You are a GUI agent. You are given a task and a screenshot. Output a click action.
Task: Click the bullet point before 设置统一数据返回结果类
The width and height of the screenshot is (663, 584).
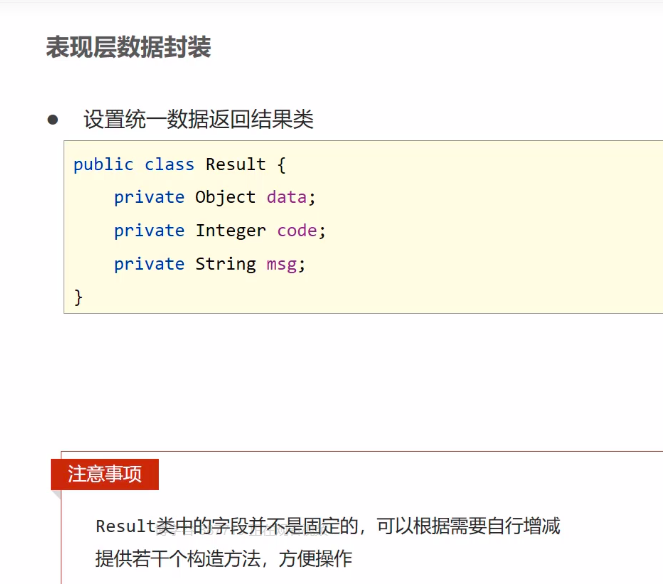coord(53,119)
